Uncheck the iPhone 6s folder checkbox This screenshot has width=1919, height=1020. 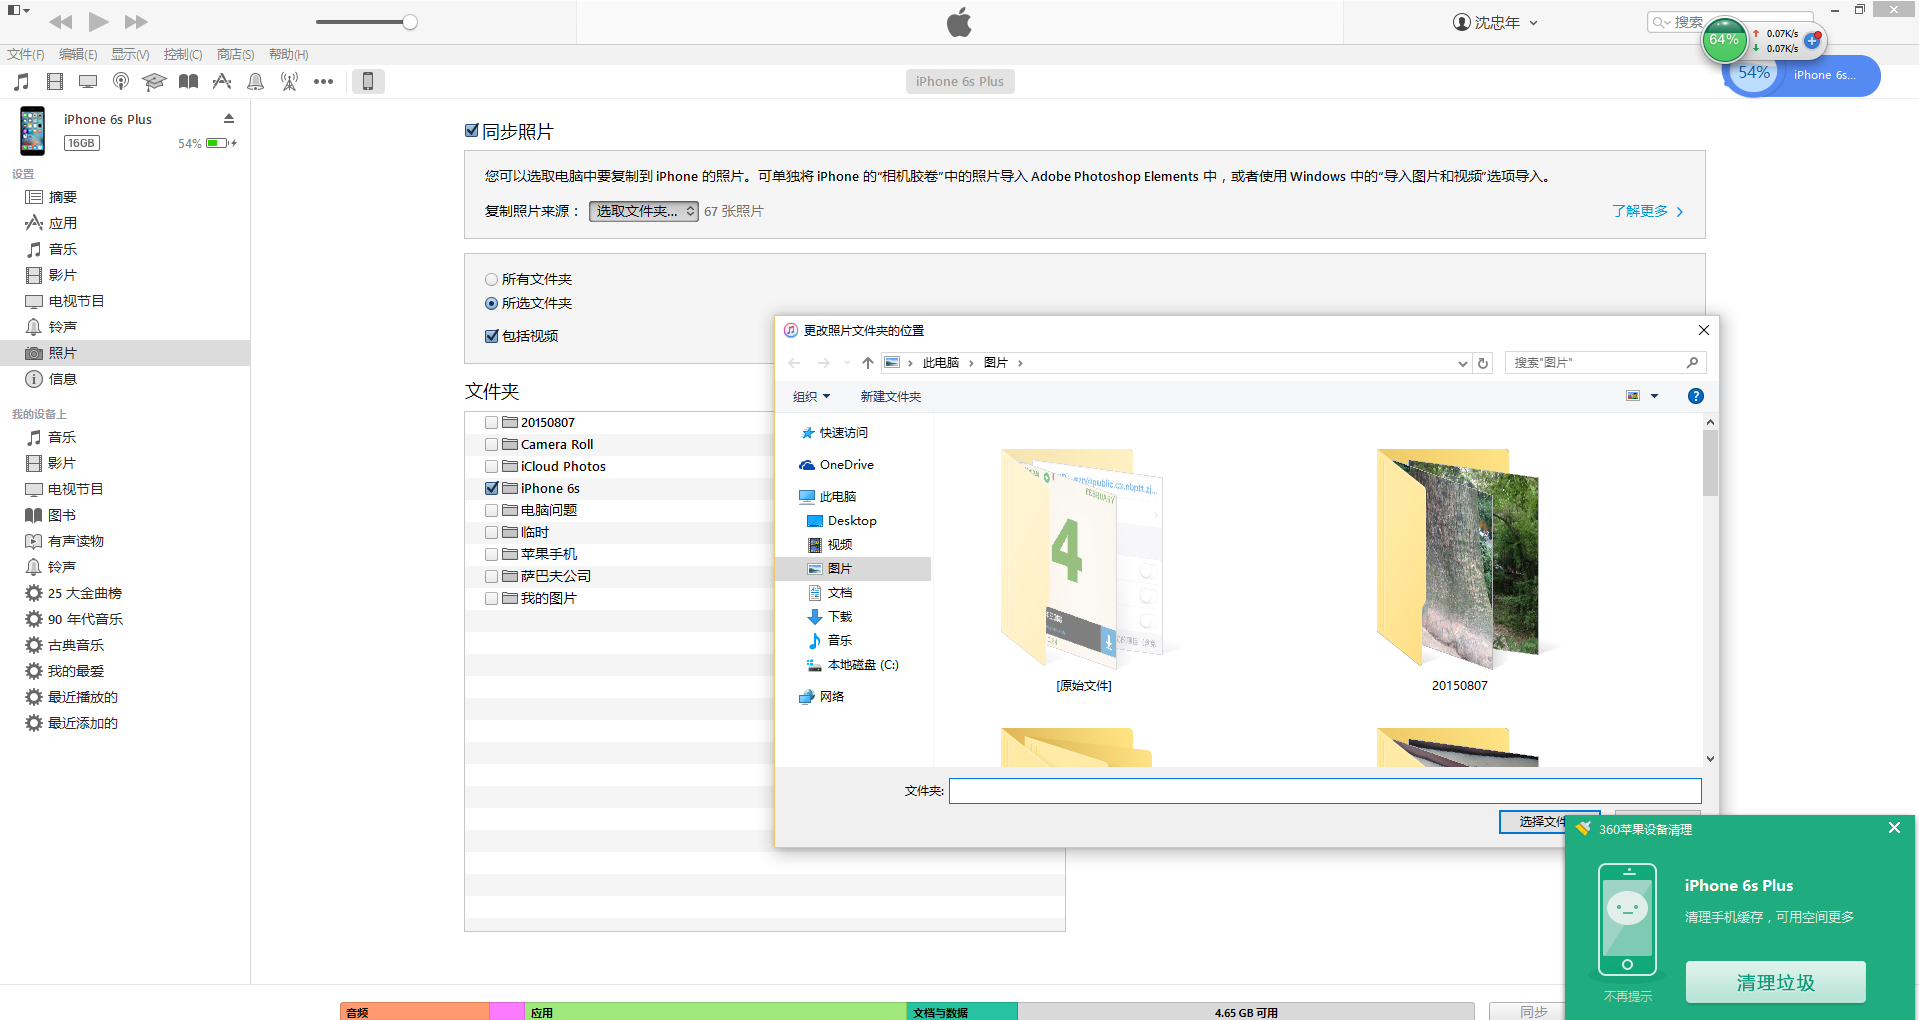click(491, 489)
